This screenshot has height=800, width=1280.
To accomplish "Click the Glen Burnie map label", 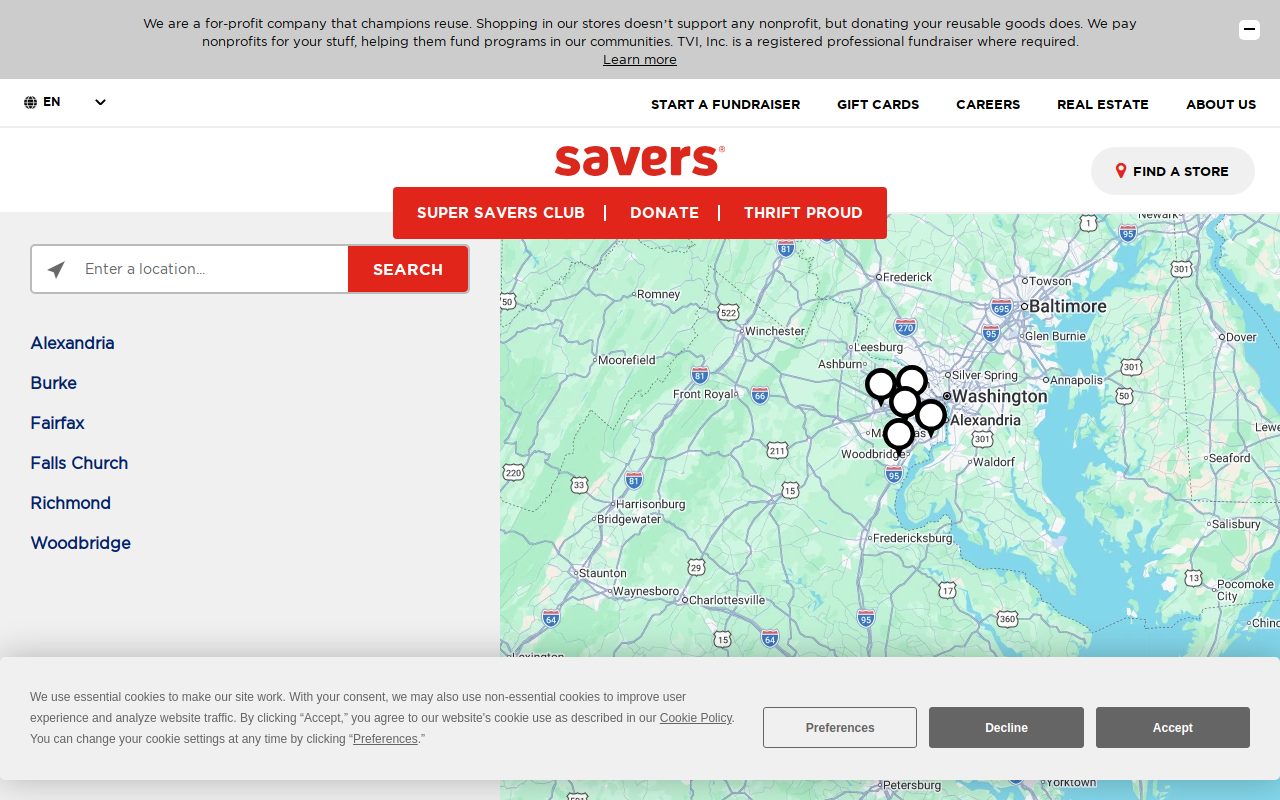I will tap(1055, 336).
